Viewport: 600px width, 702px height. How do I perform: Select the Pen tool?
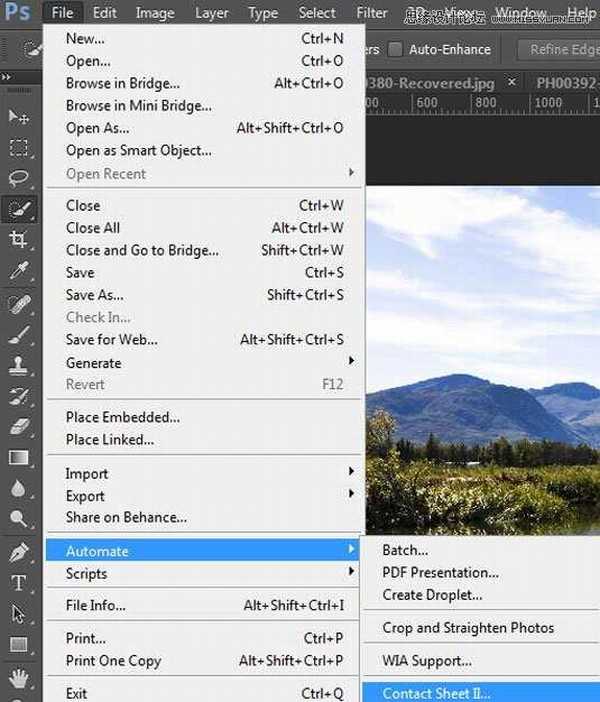(x=19, y=552)
